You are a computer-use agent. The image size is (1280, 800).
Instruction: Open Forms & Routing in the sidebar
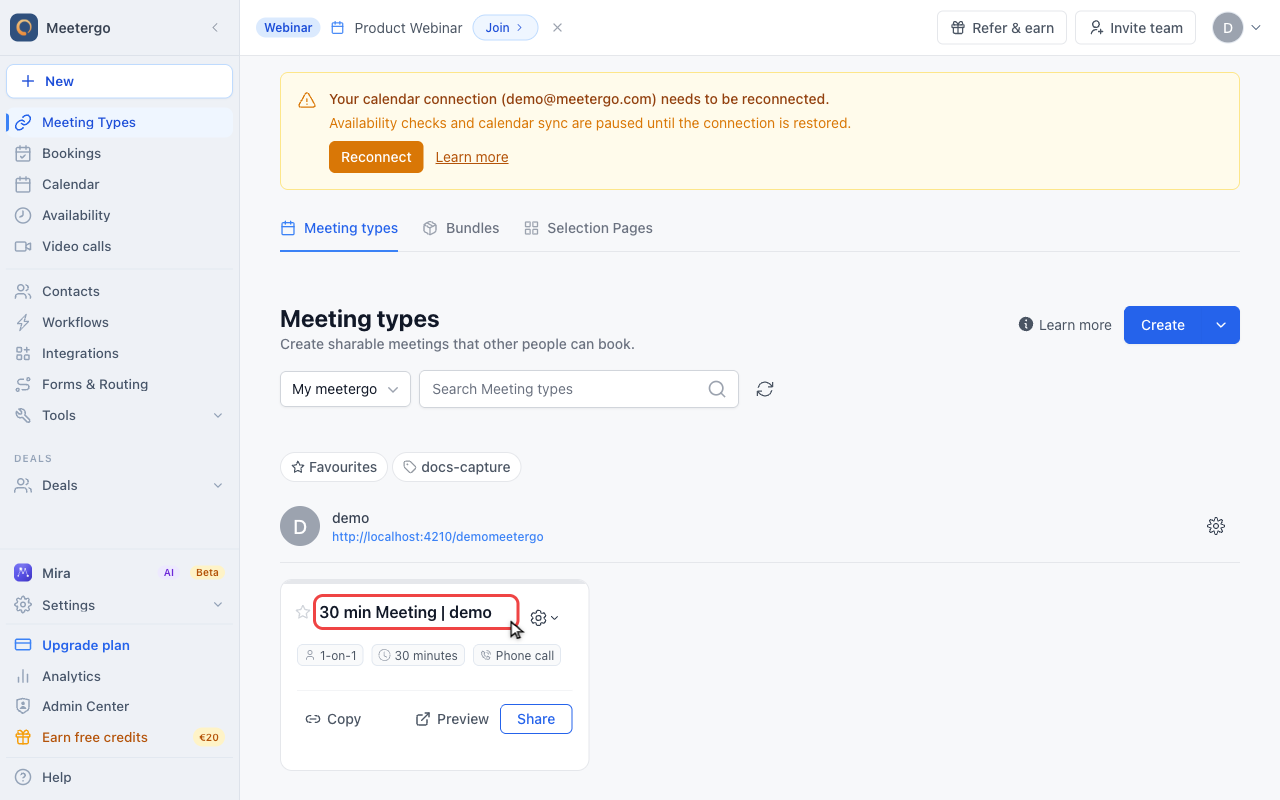(120, 384)
